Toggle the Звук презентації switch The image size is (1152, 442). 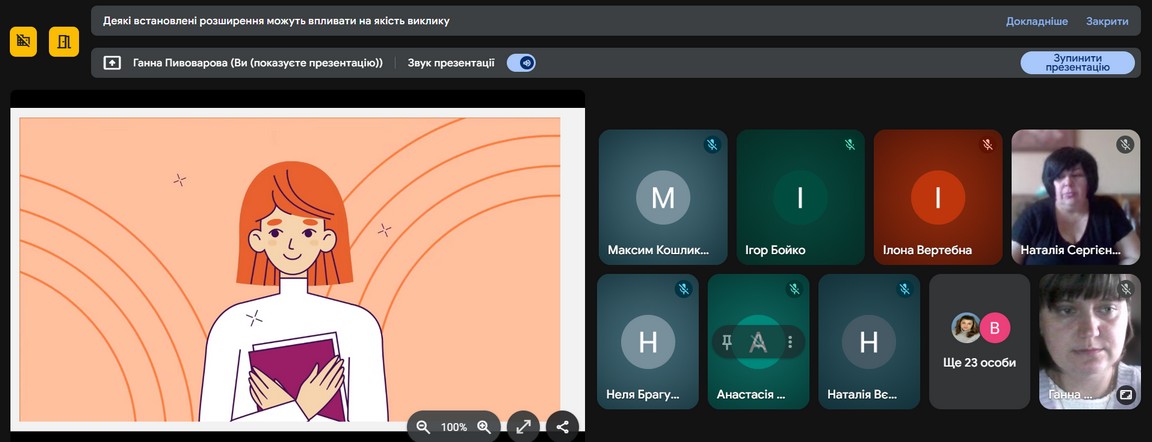click(x=521, y=63)
